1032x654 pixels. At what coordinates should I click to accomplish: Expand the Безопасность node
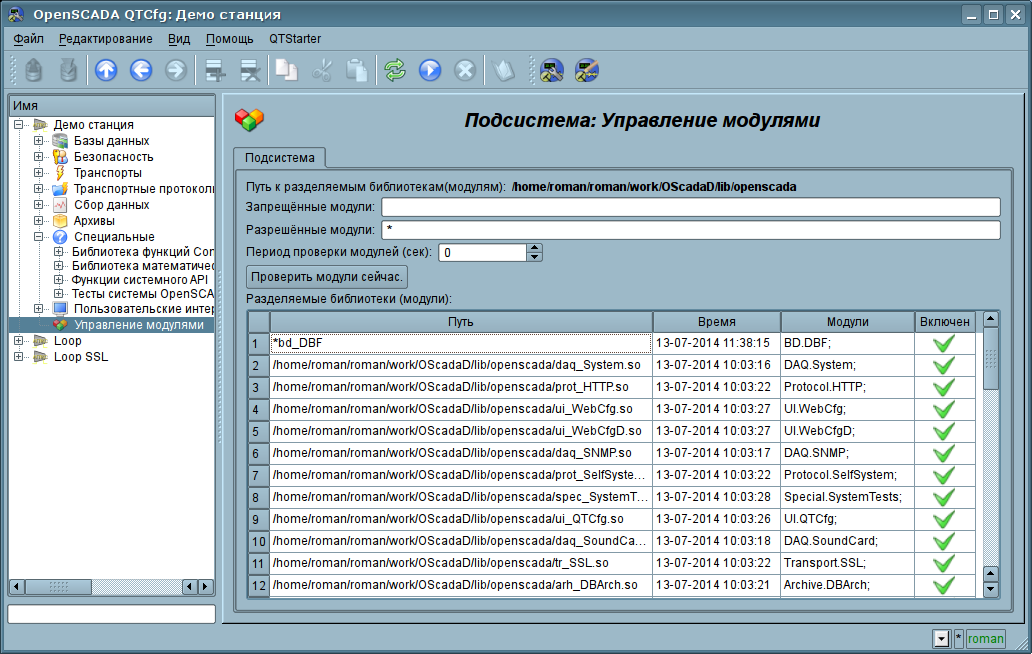pyautogui.click(x=38, y=157)
